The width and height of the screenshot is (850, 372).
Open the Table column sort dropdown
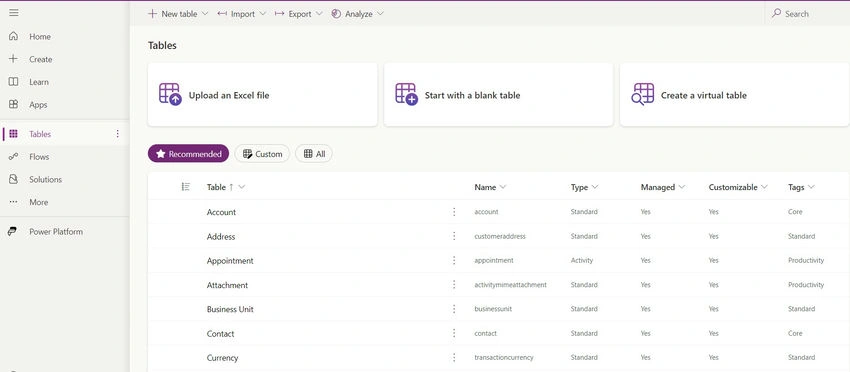(242, 187)
